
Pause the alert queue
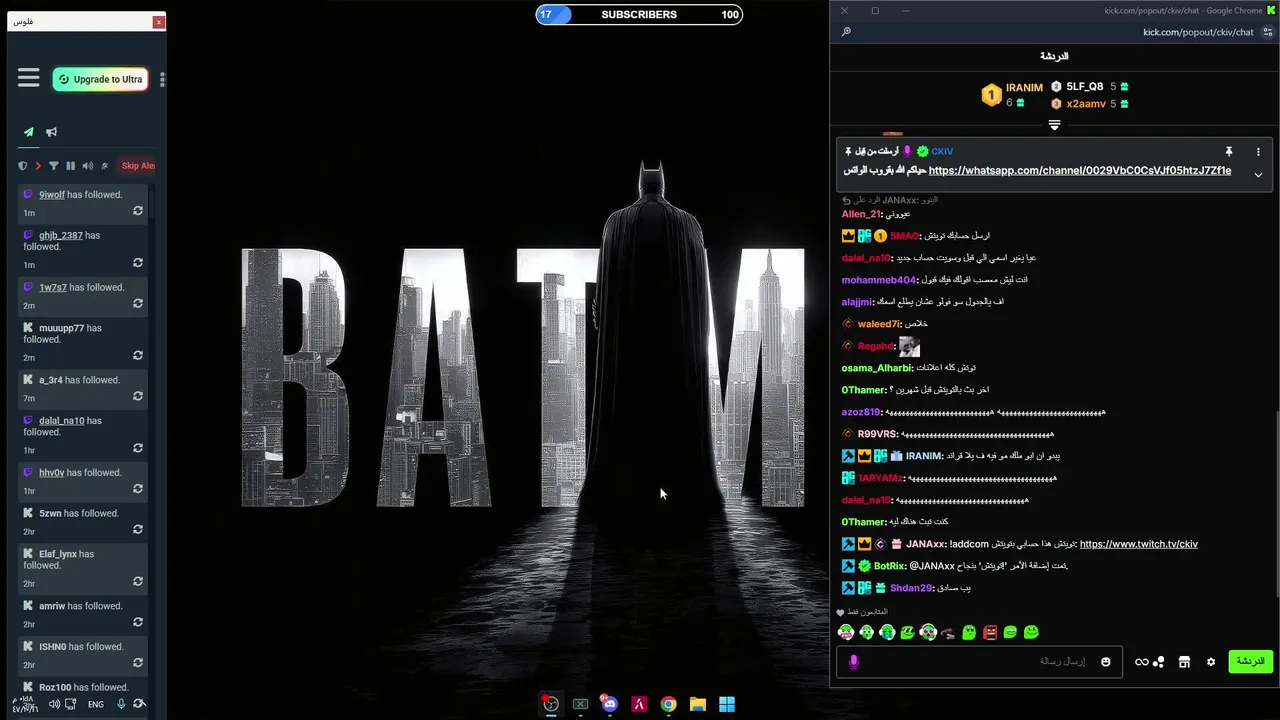(x=70, y=166)
